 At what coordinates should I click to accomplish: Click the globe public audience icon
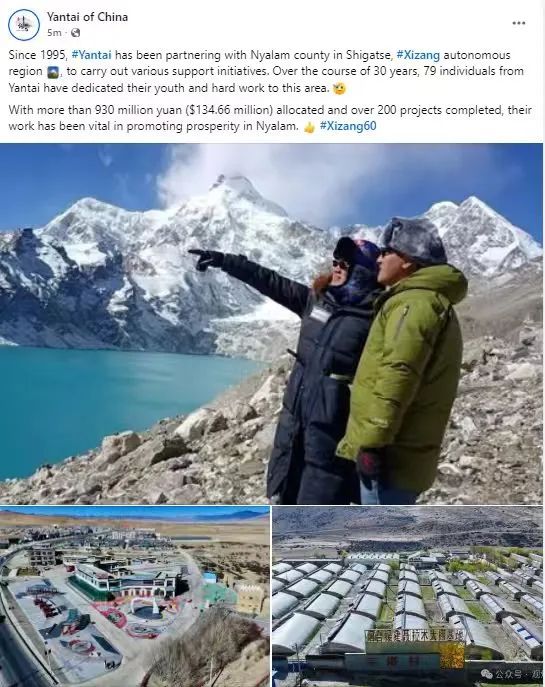pos(75,33)
